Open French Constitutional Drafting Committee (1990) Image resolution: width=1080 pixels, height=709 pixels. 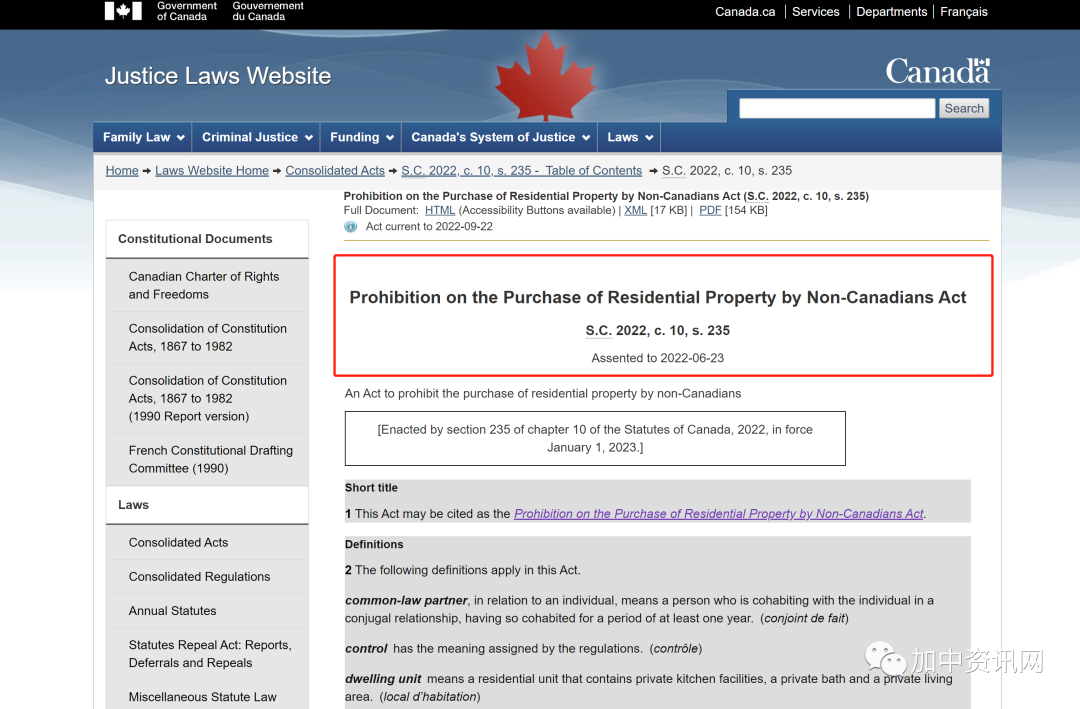207,459
